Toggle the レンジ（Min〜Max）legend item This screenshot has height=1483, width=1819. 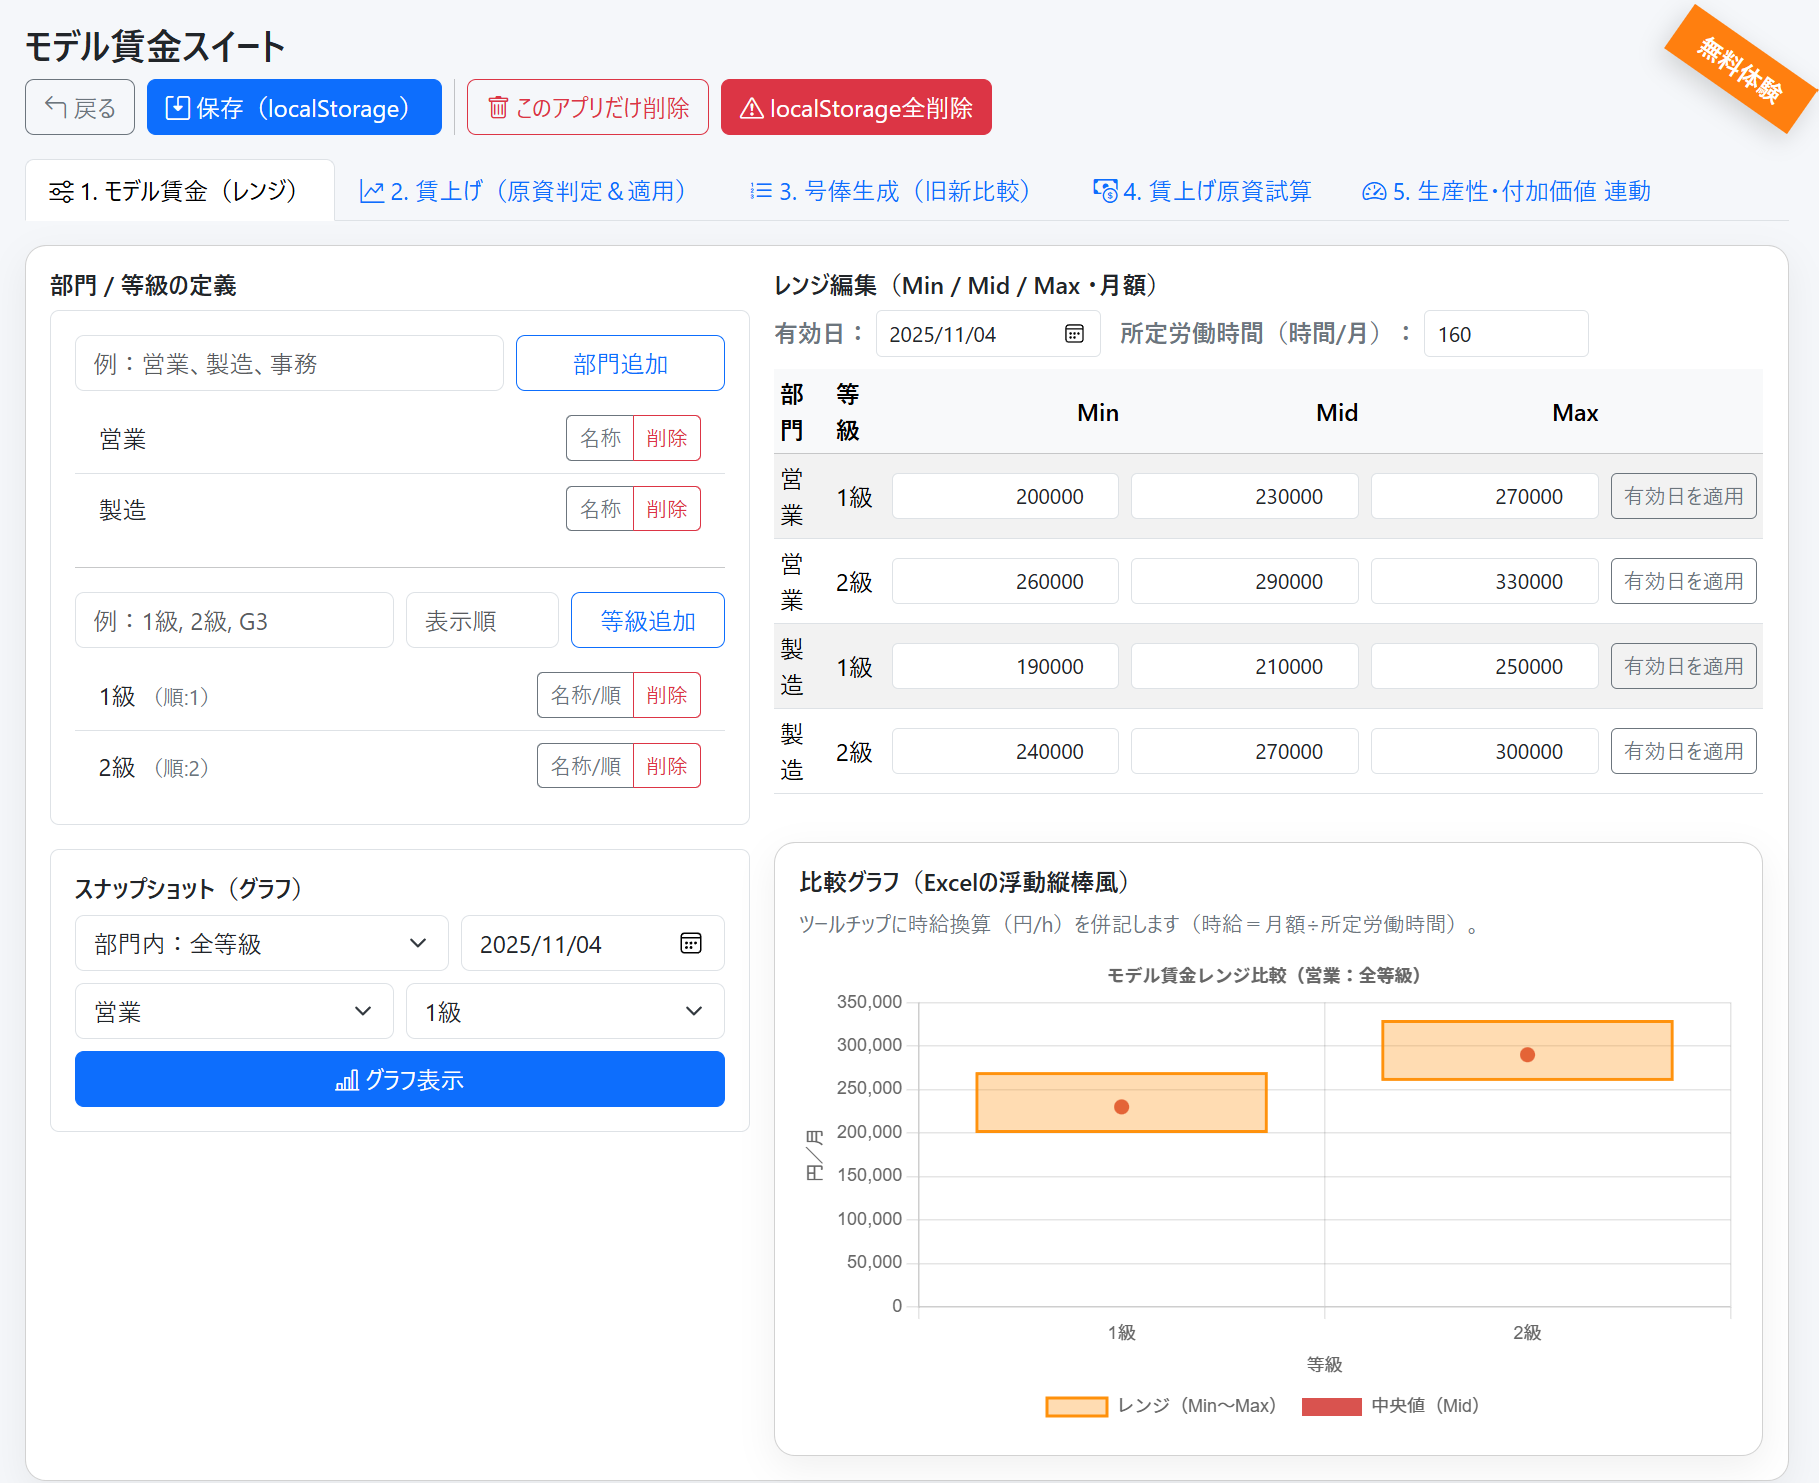[1160, 1406]
